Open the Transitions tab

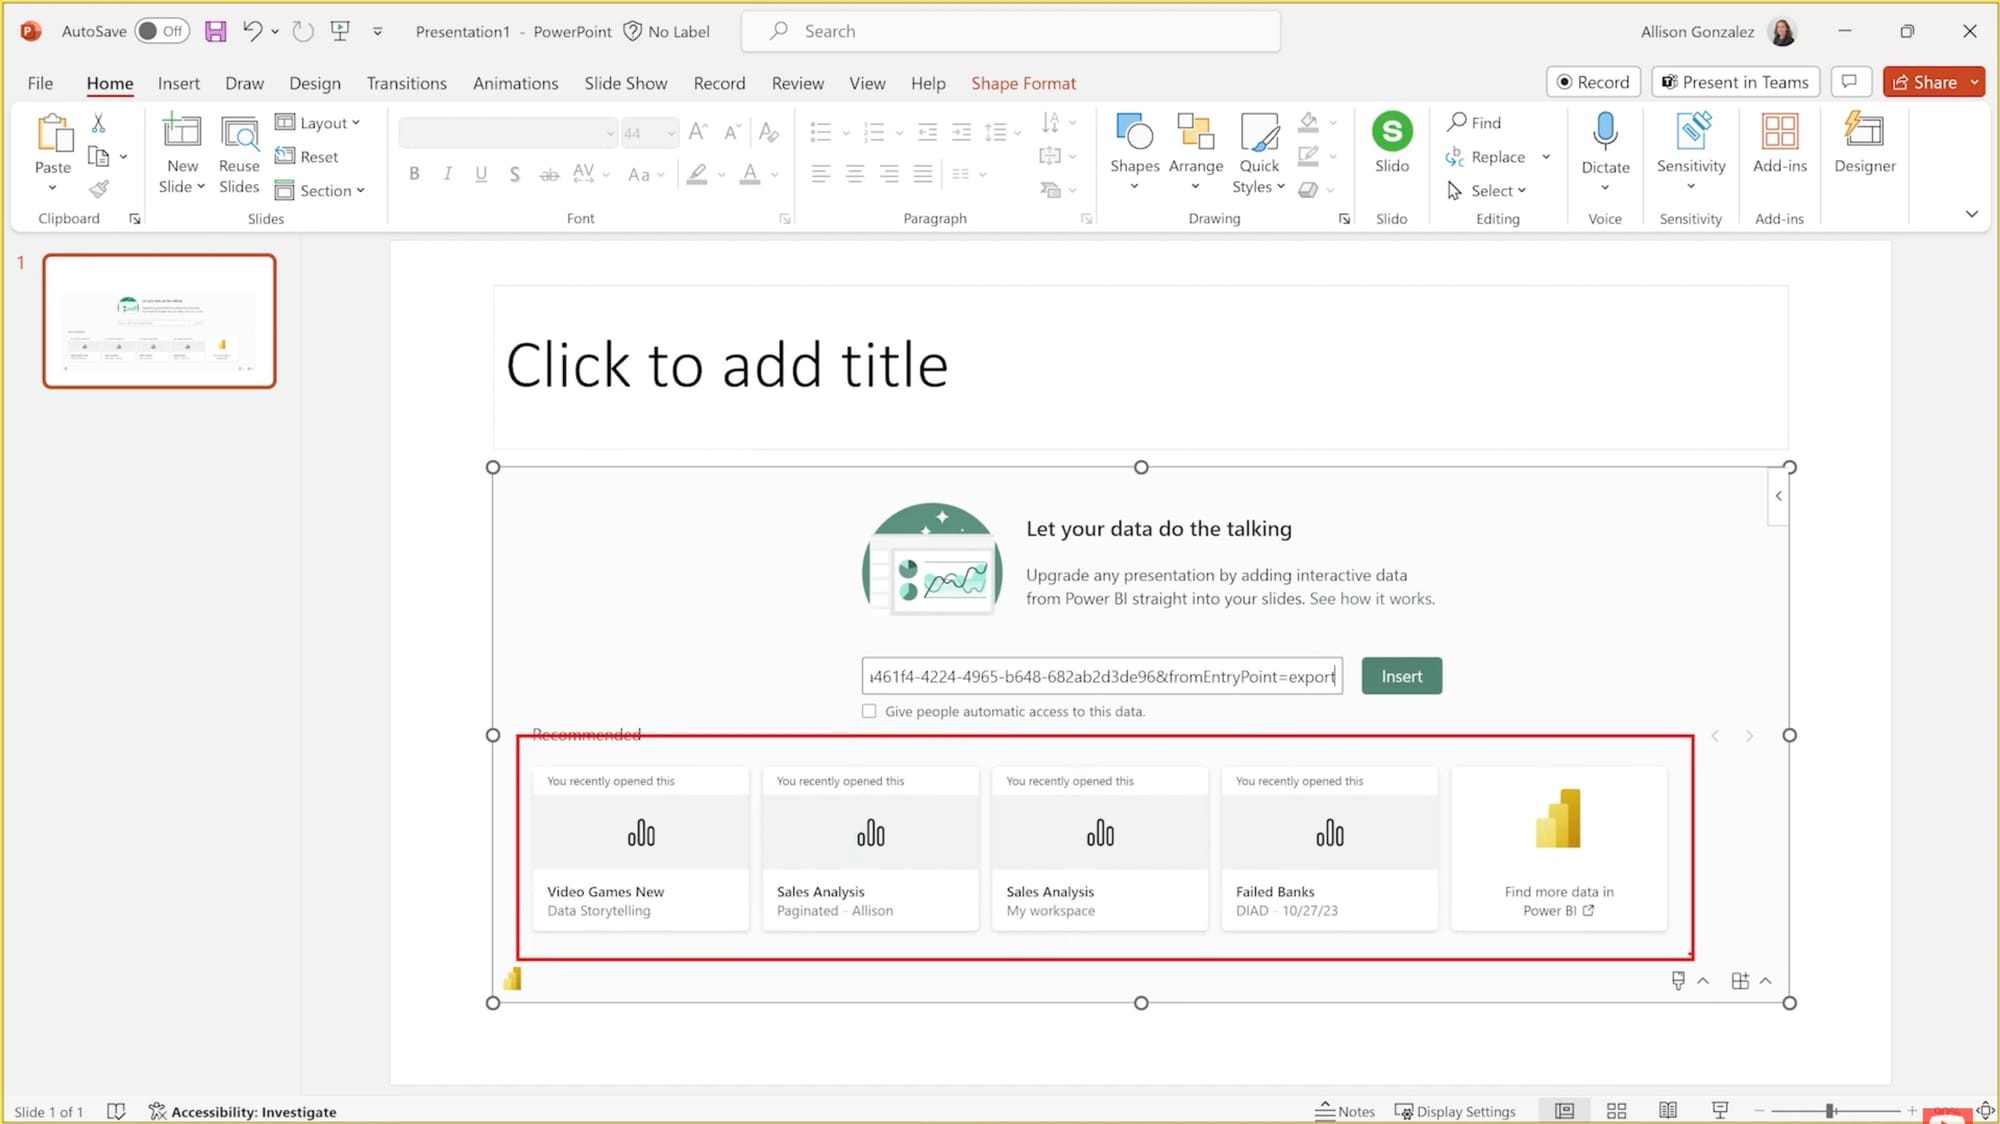click(406, 83)
